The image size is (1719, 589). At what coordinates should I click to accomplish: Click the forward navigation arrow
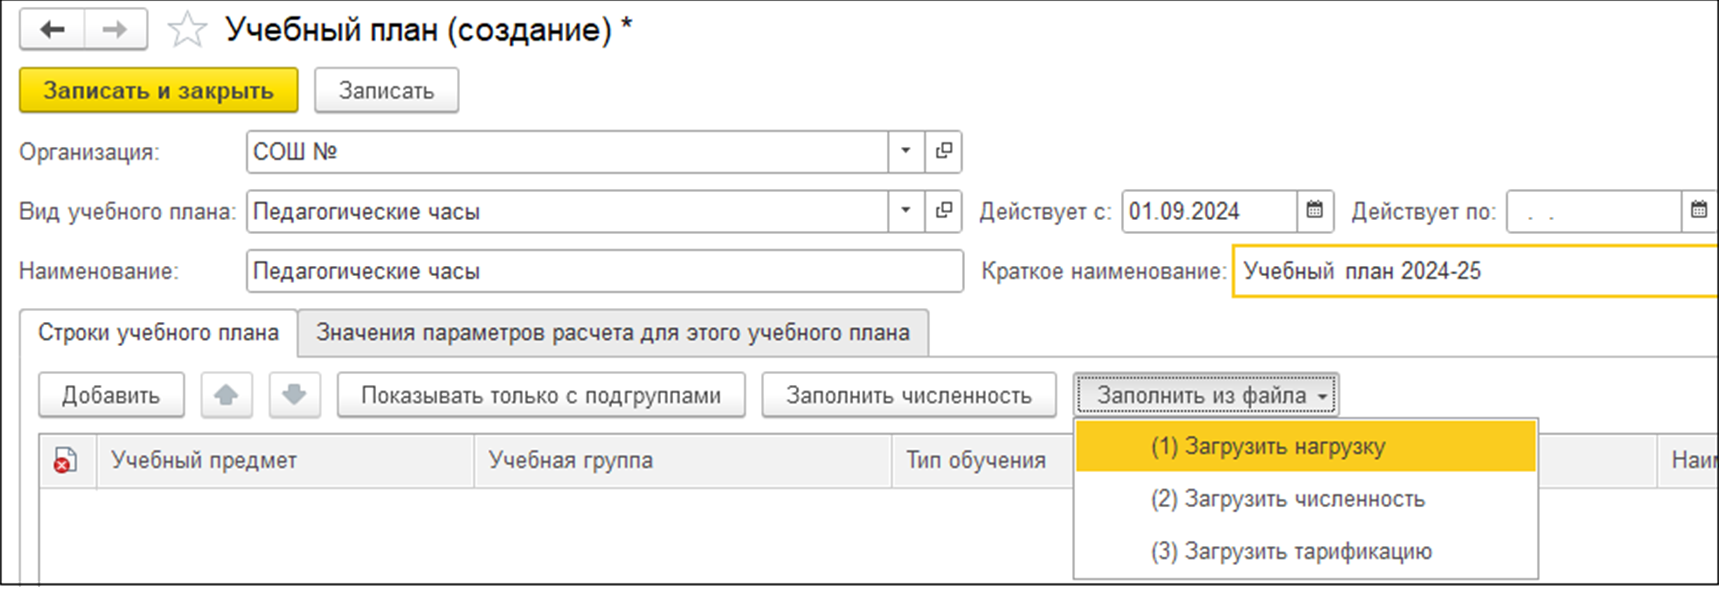115,30
